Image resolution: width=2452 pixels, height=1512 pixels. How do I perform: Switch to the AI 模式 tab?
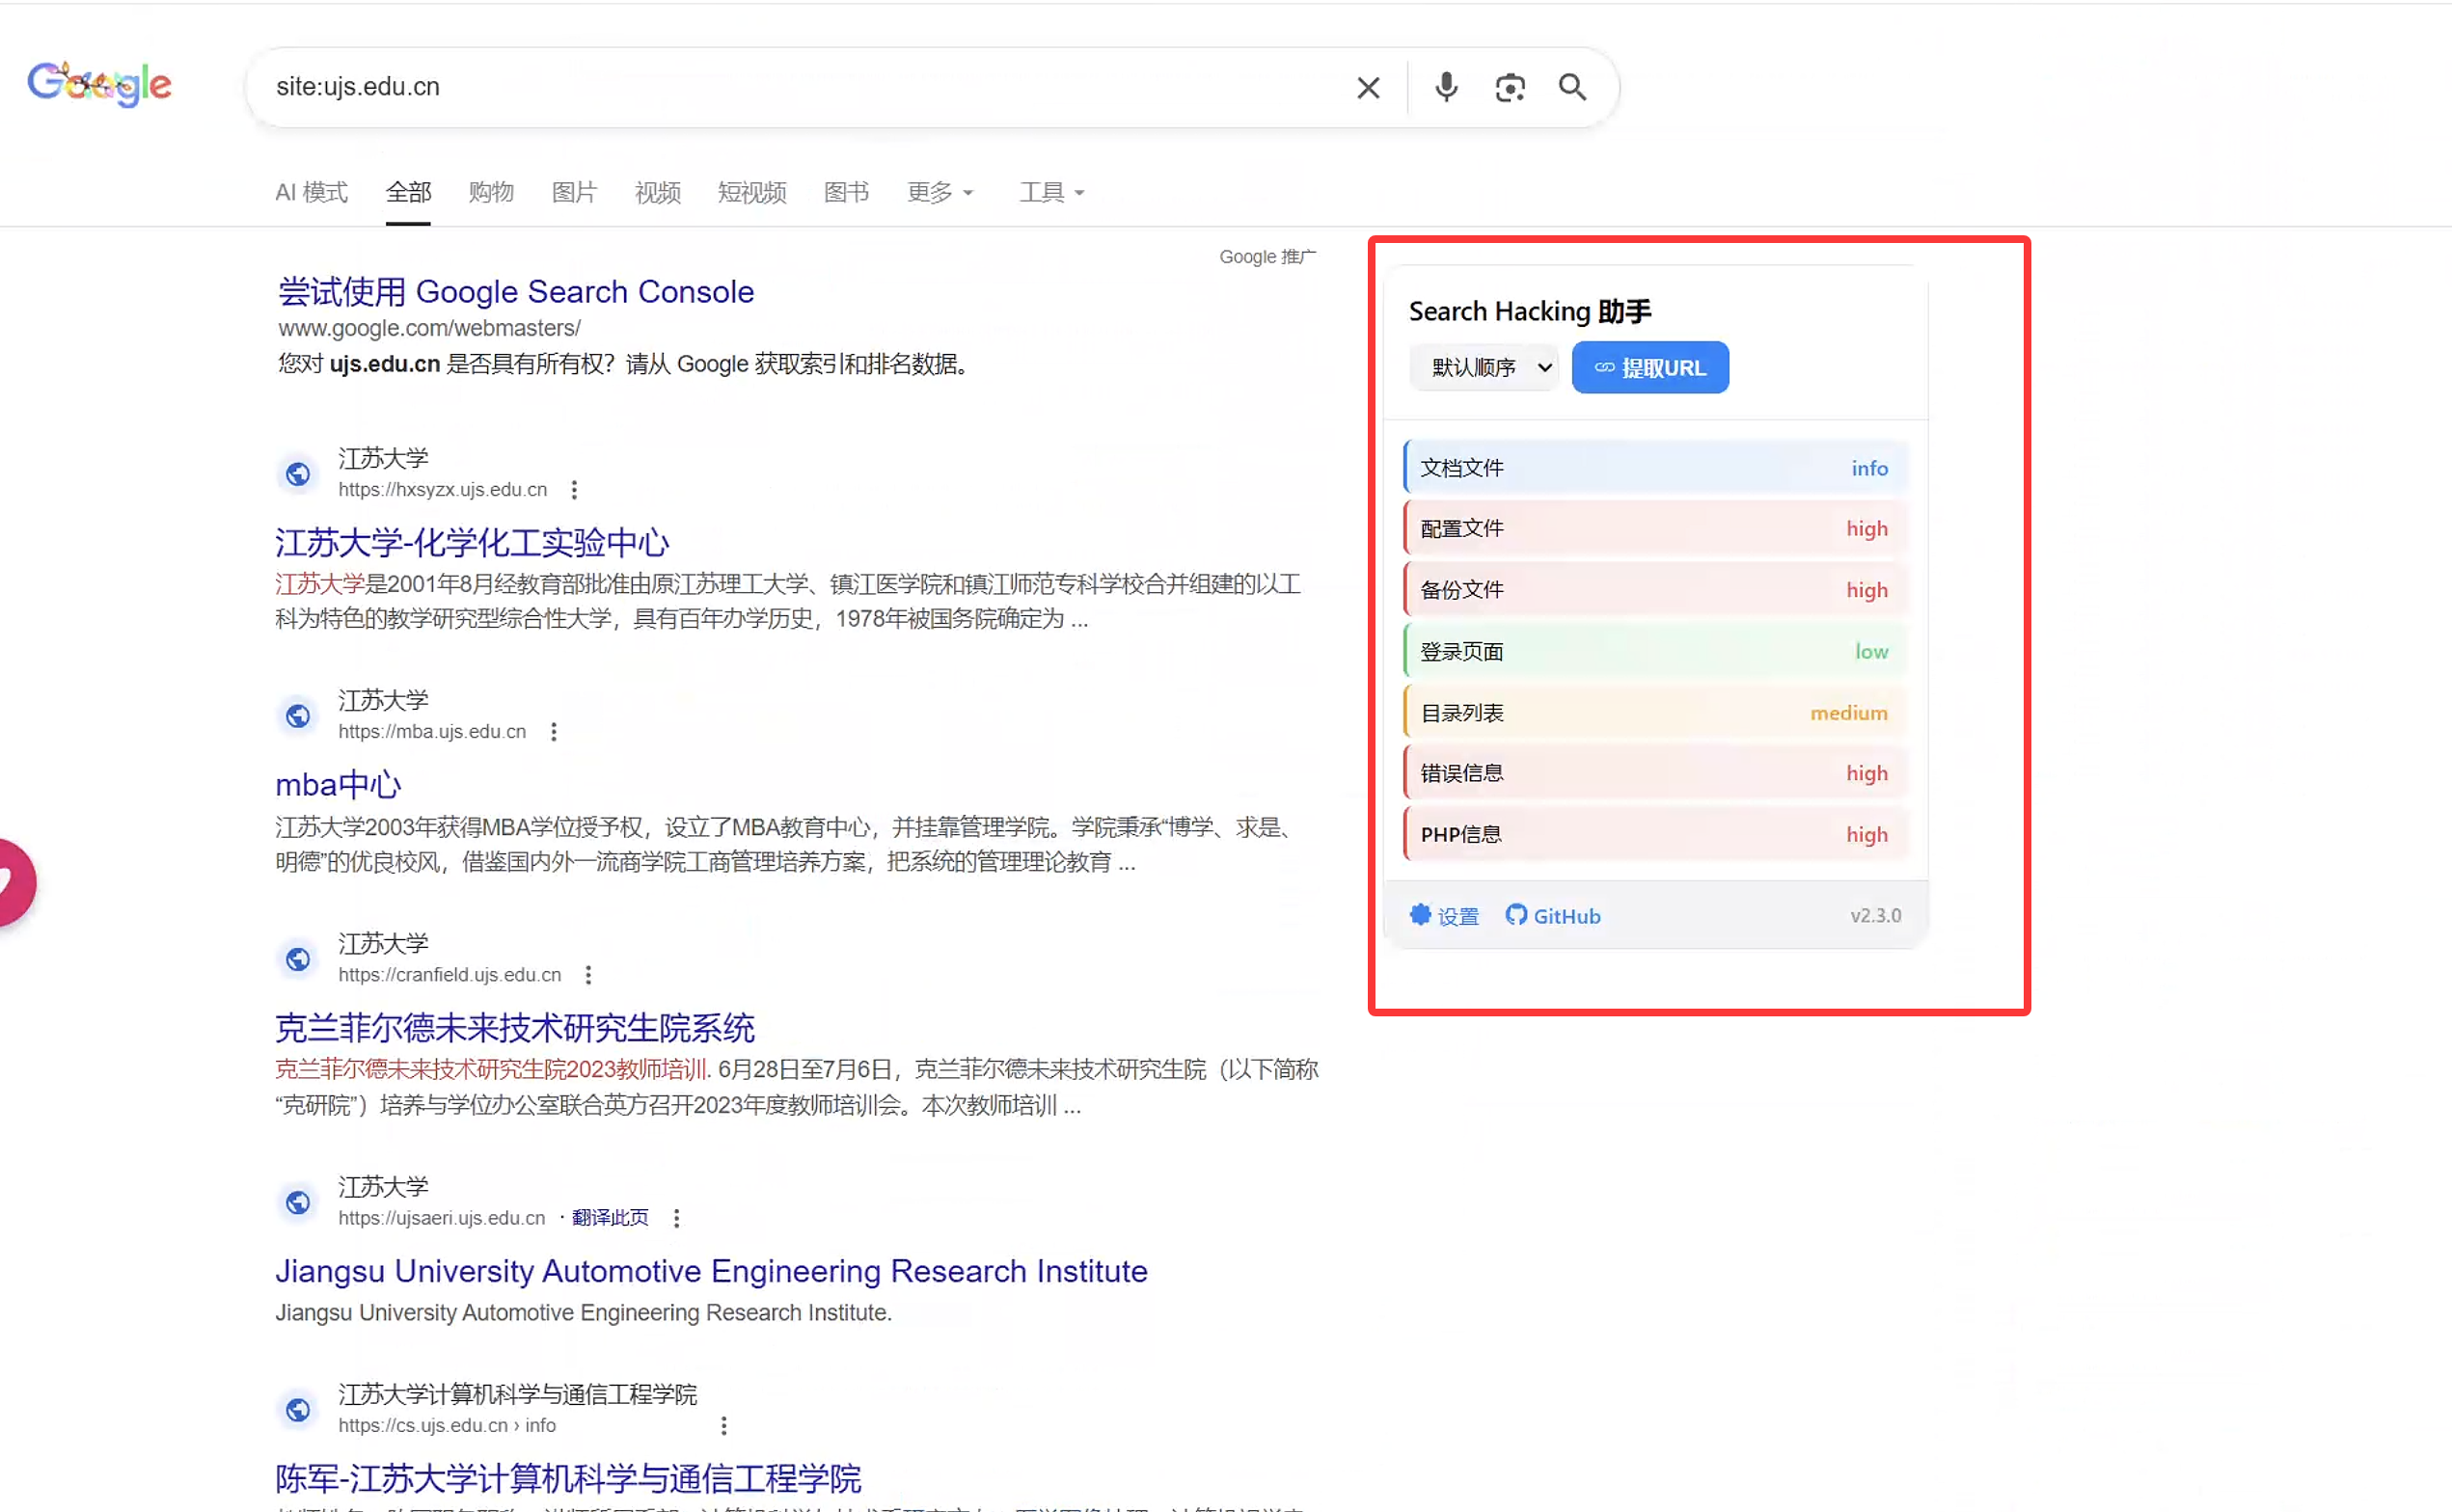[x=311, y=192]
